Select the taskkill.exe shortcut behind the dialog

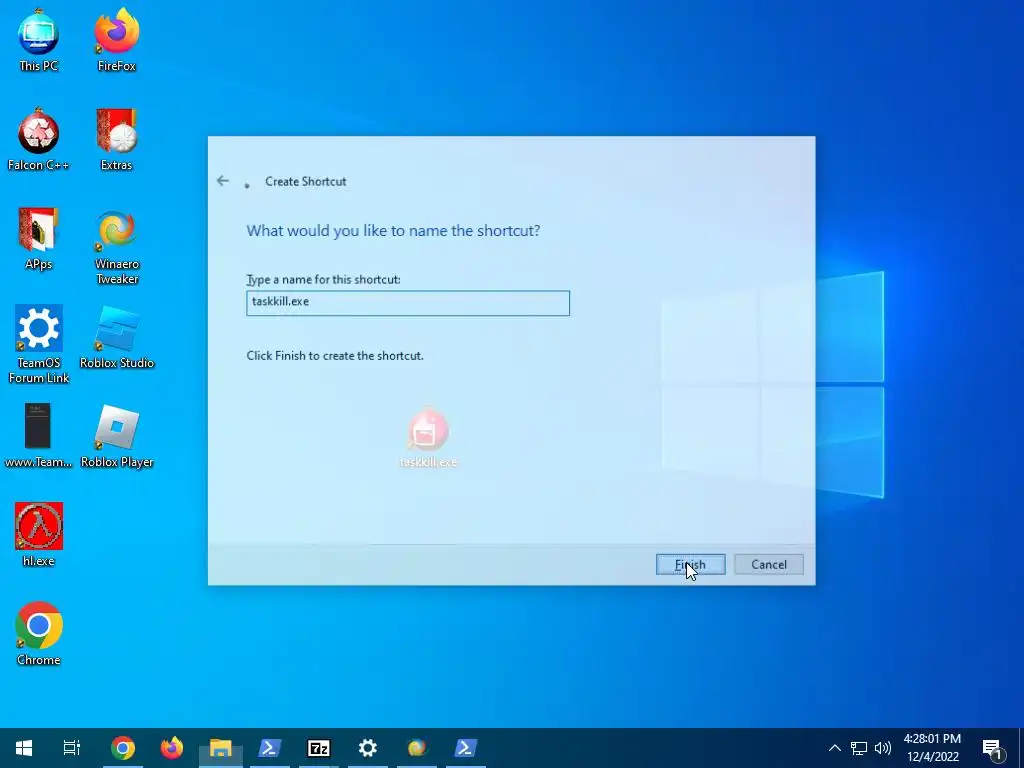(x=428, y=438)
